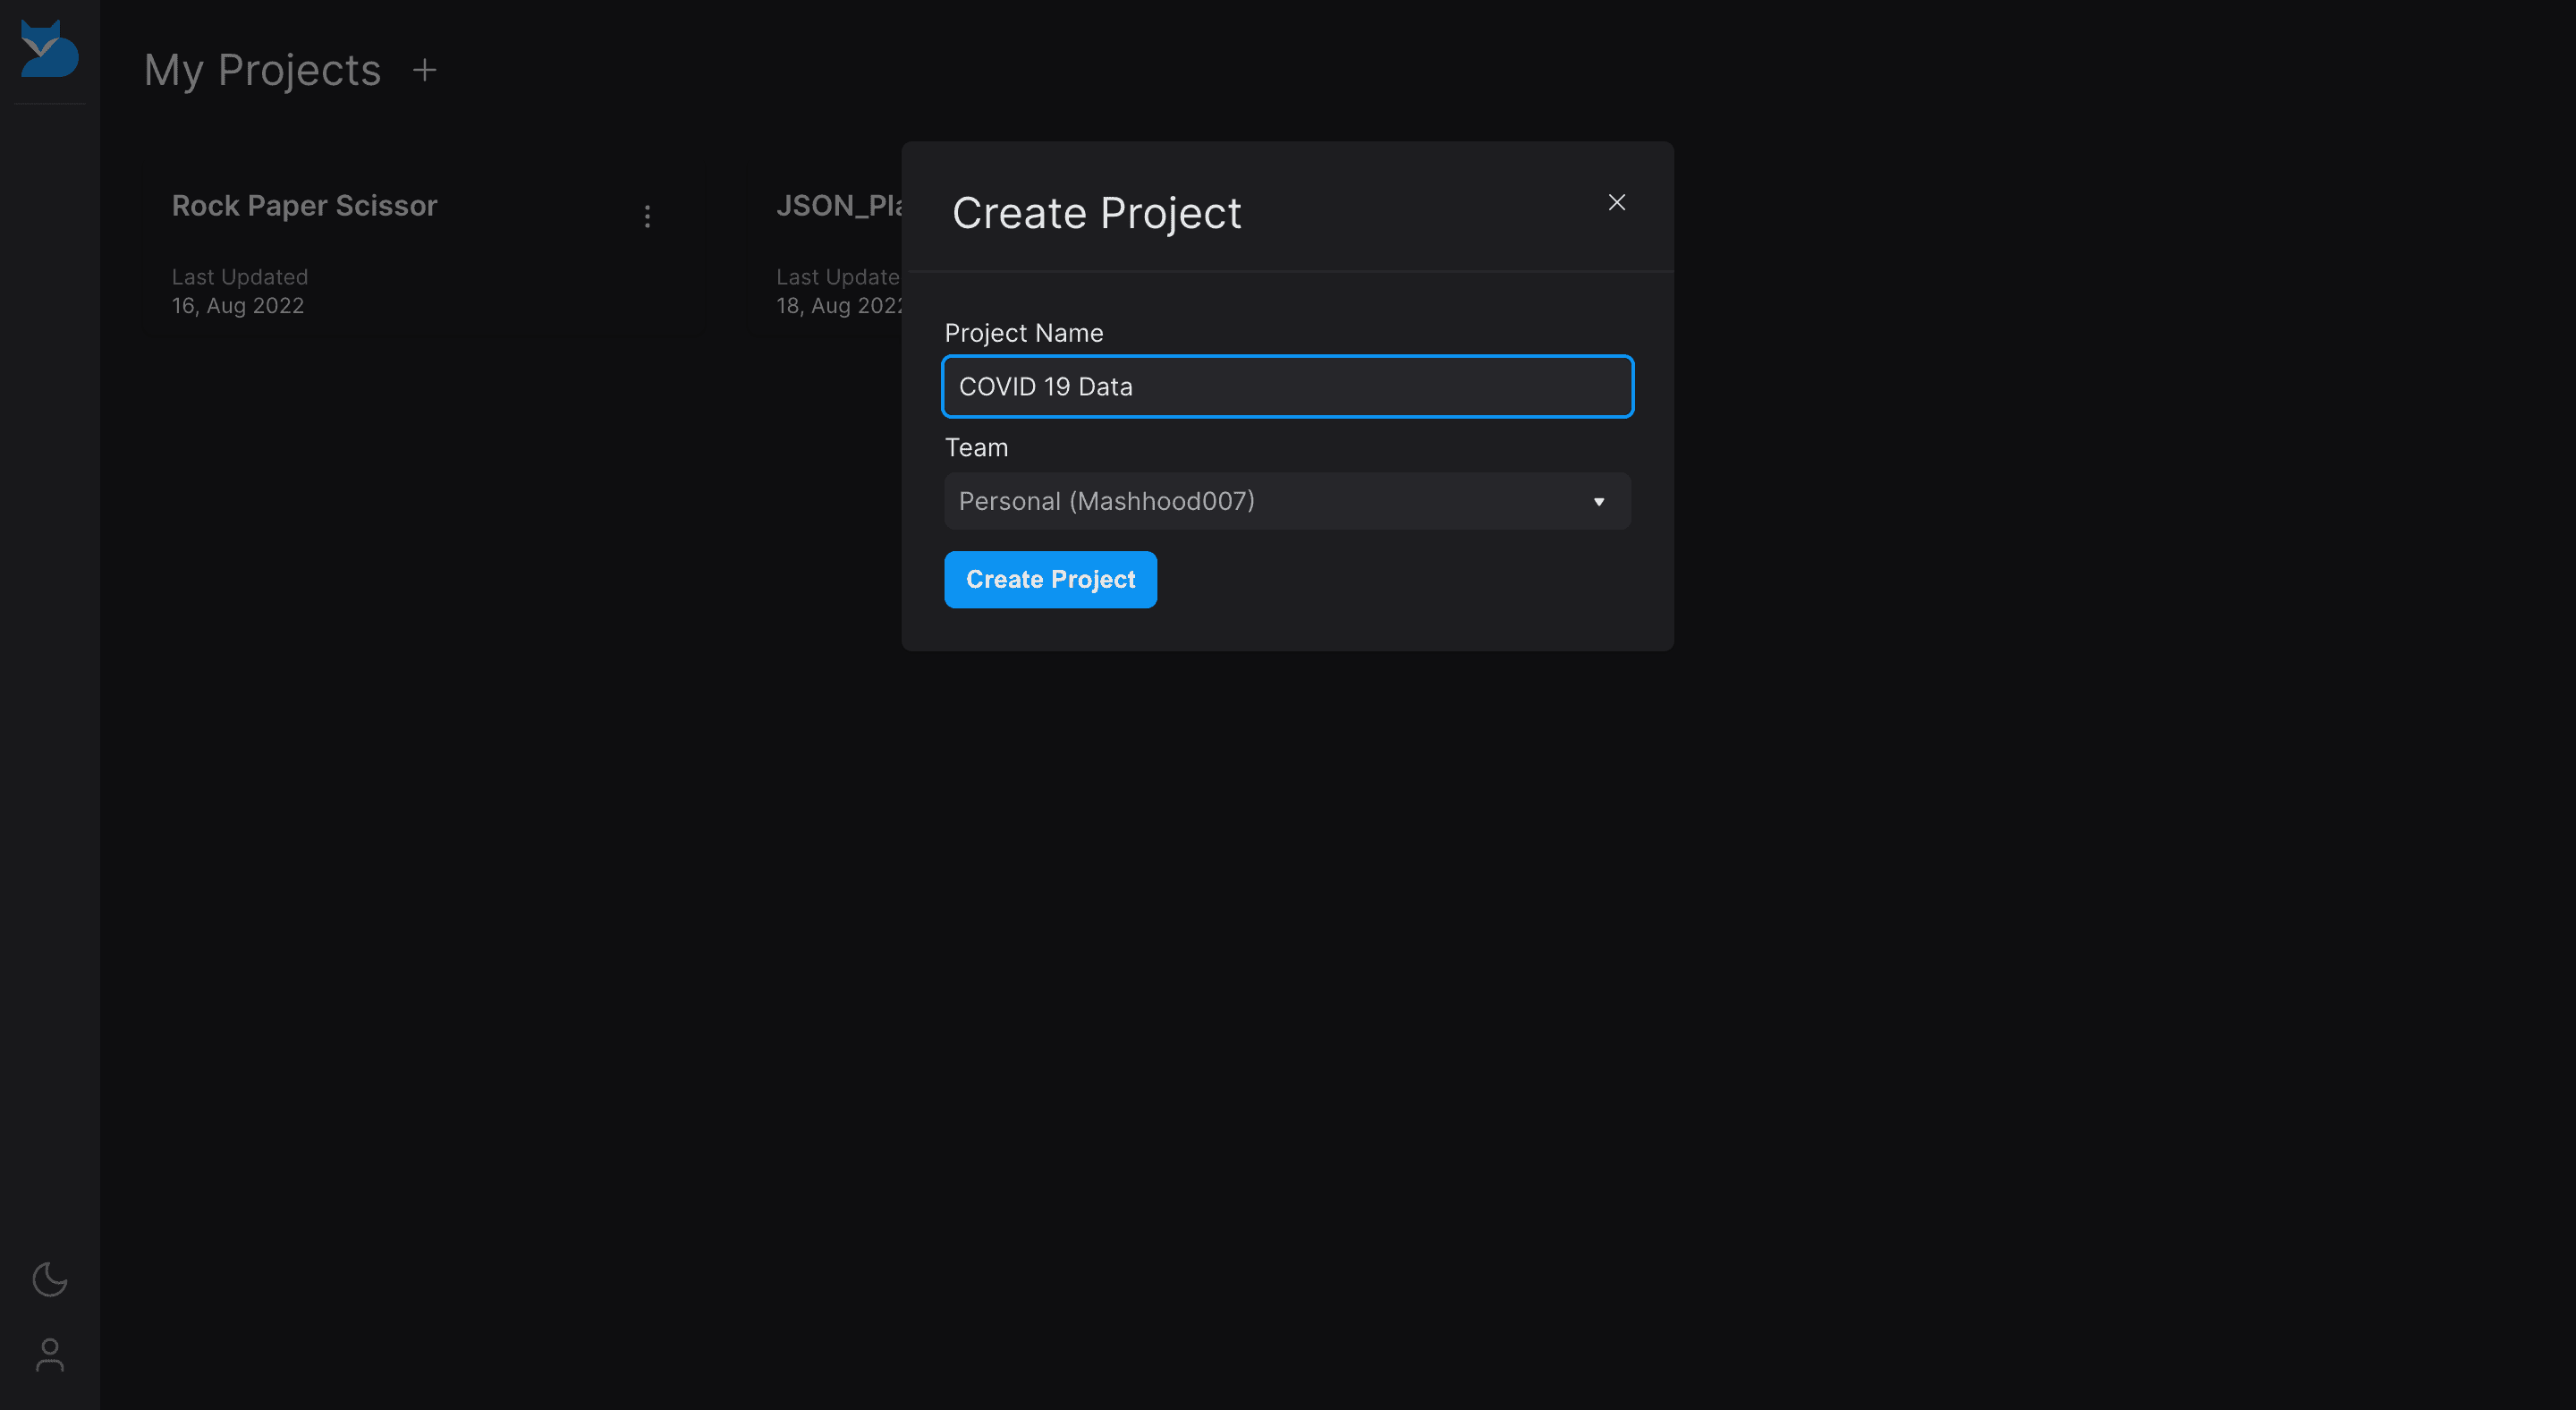Open Rock Paper Scissor options menu
Image resolution: width=2576 pixels, height=1410 pixels.
pyautogui.click(x=647, y=216)
